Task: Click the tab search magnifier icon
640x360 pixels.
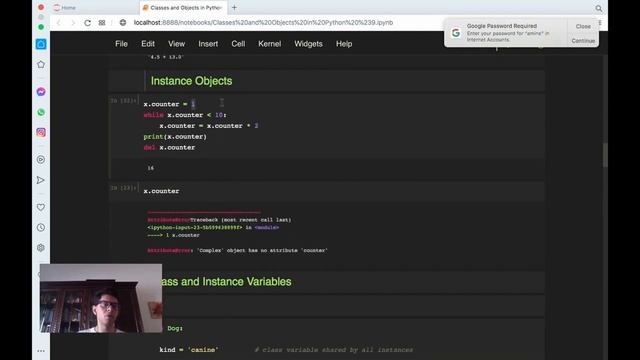Action: click(x=598, y=8)
